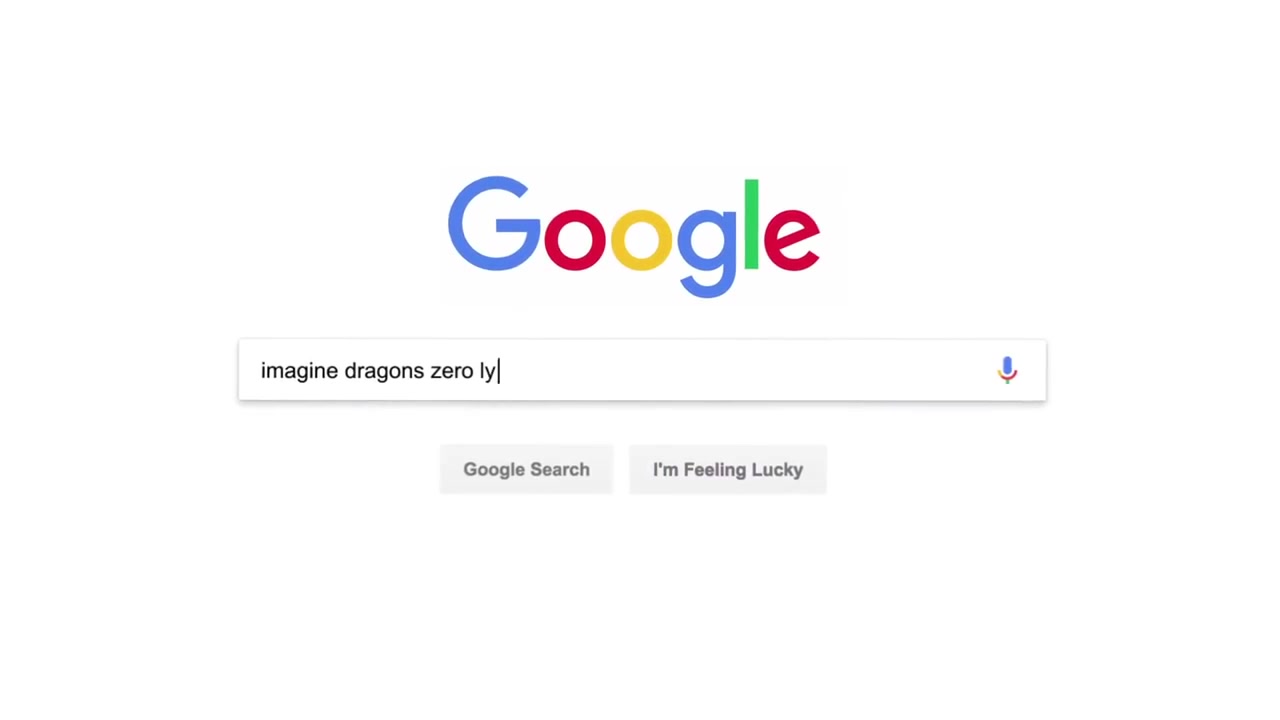This screenshot has height=720, width=1280.
Task: Click the blue lowercase g in logo
Action: point(707,252)
